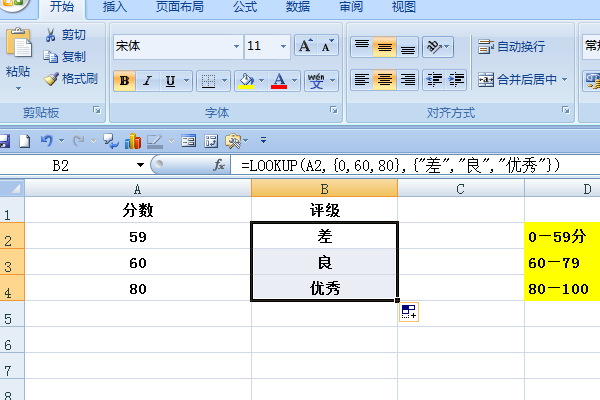The height and width of the screenshot is (400, 600).
Task: Apply the yellow fill color bucket
Action: (x=245, y=81)
